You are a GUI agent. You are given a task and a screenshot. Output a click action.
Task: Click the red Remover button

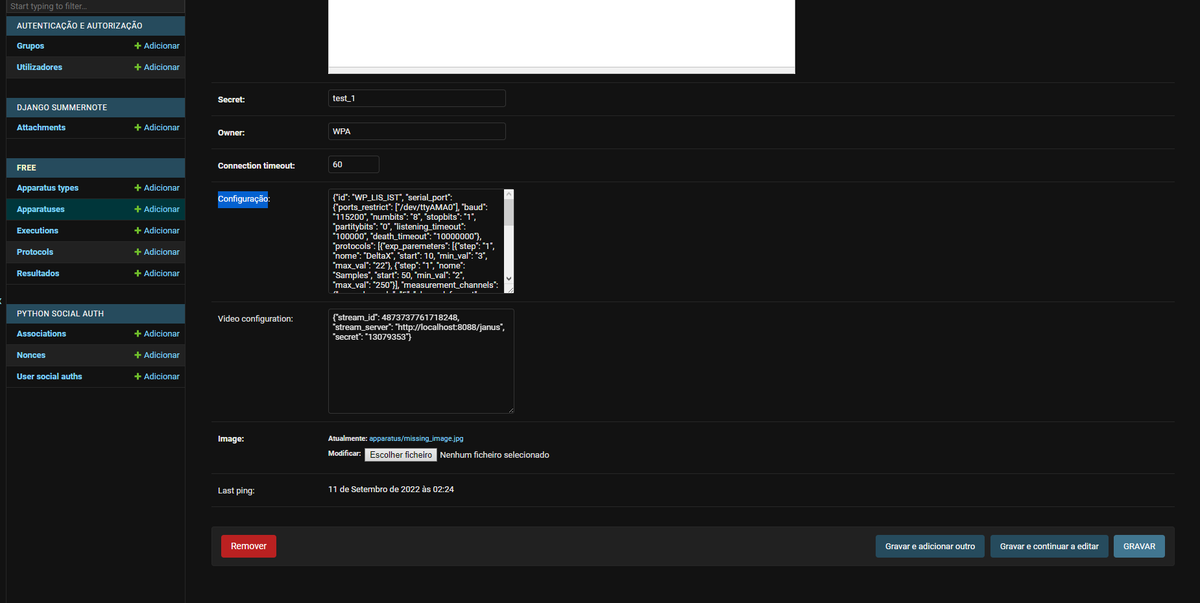click(x=248, y=546)
